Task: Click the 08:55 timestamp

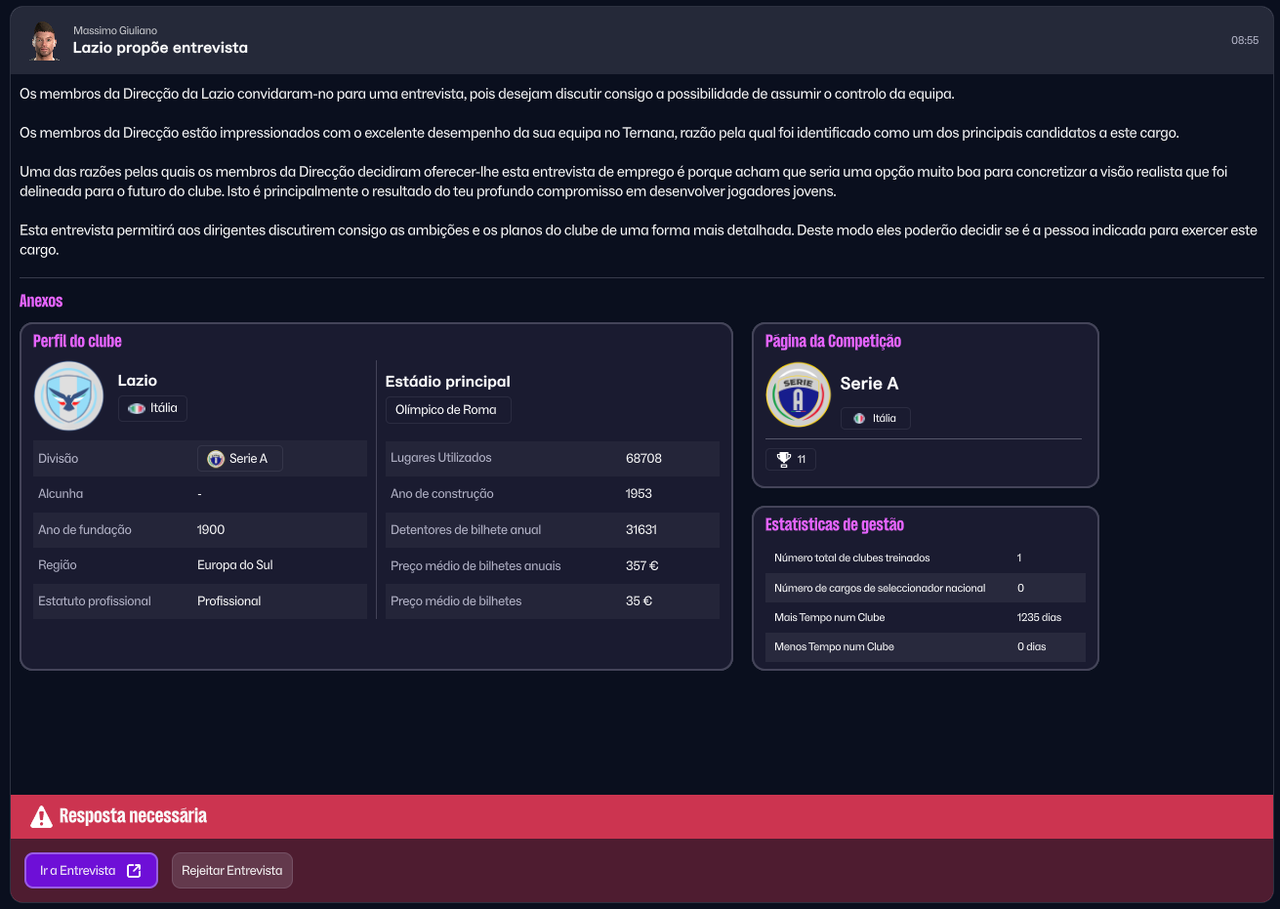Action: 1245,41
